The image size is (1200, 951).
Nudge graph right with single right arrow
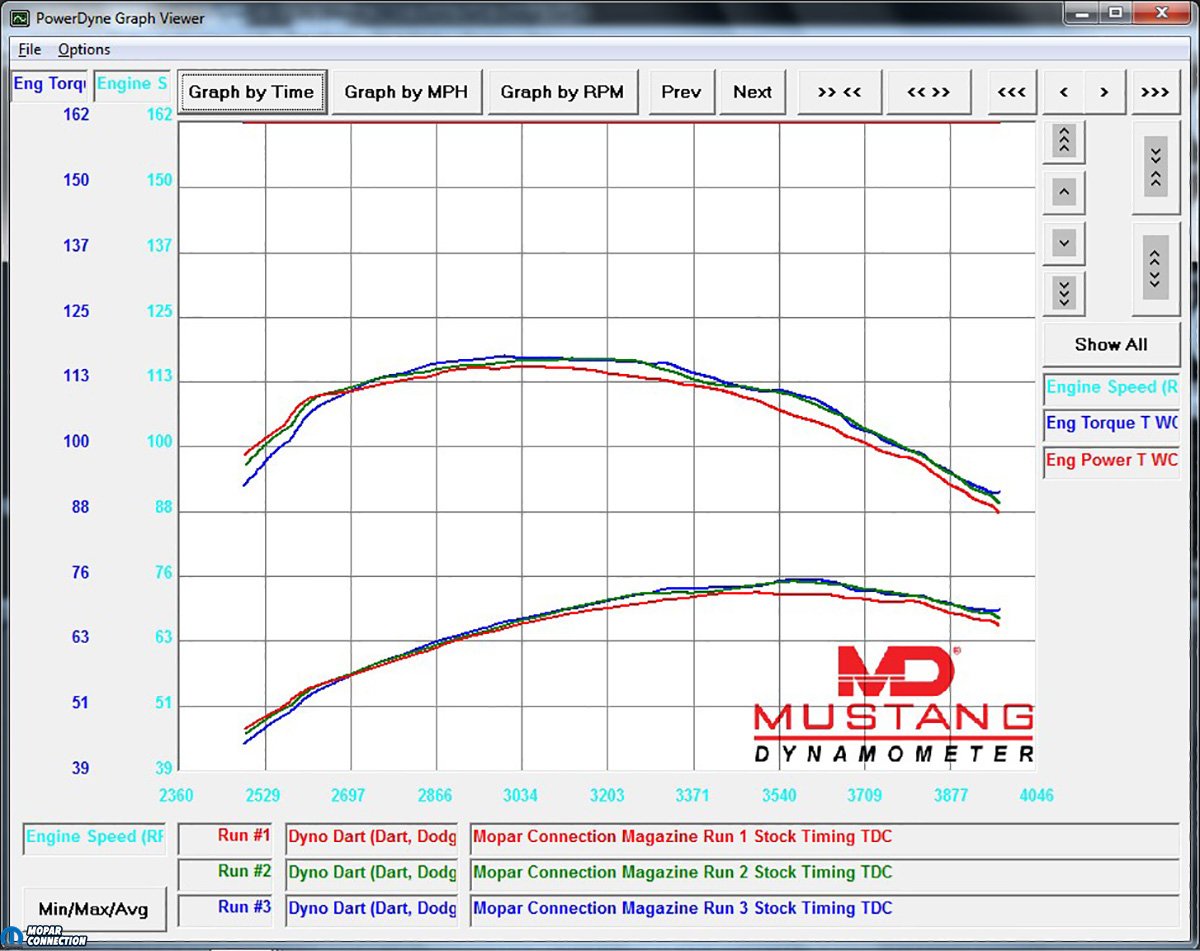pyautogui.click(x=1104, y=92)
